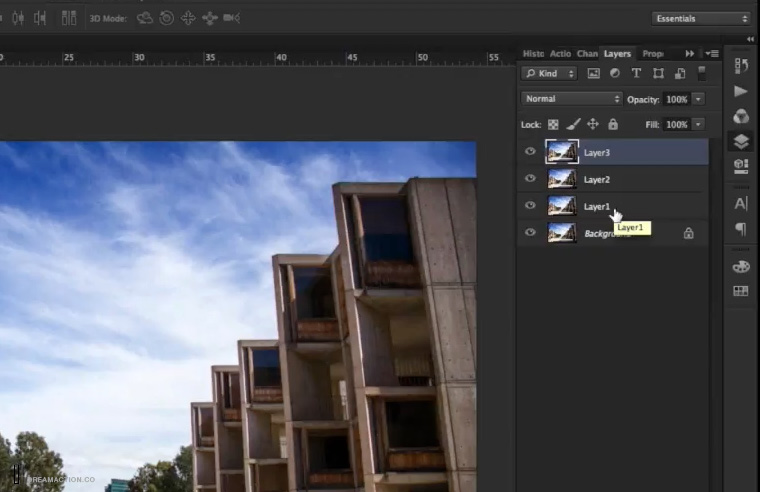Click the distribute right edges icon
760x492 pixels.
(x=40, y=18)
